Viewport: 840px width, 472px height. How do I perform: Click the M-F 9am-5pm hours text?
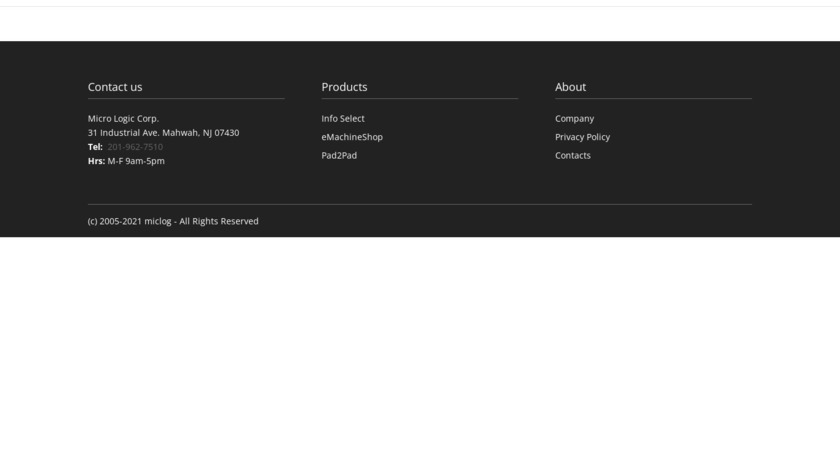[x=136, y=161]
